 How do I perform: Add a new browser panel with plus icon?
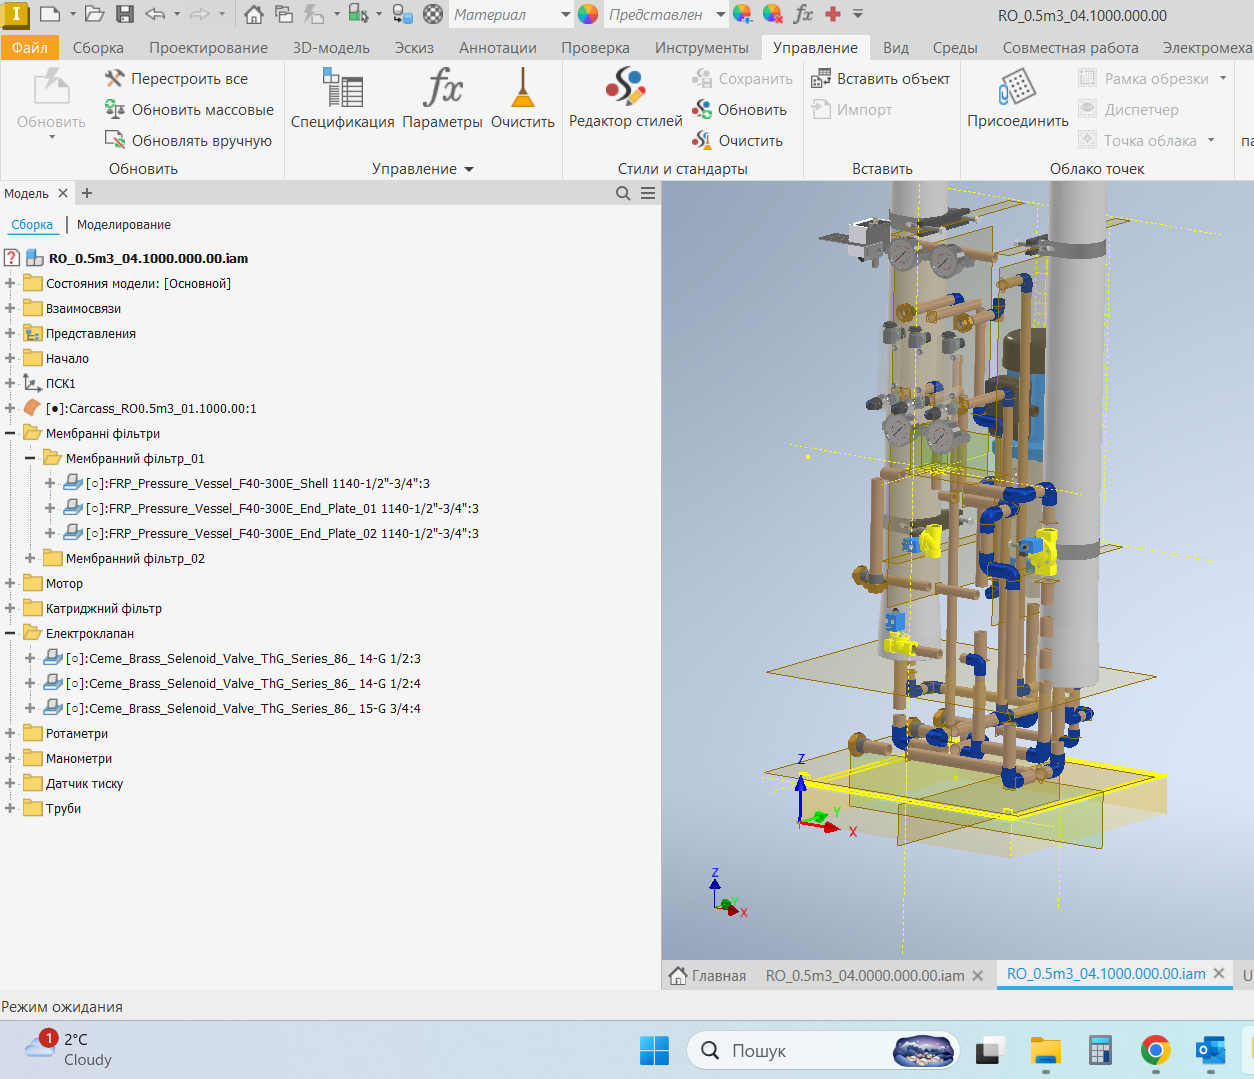point(87,193)
